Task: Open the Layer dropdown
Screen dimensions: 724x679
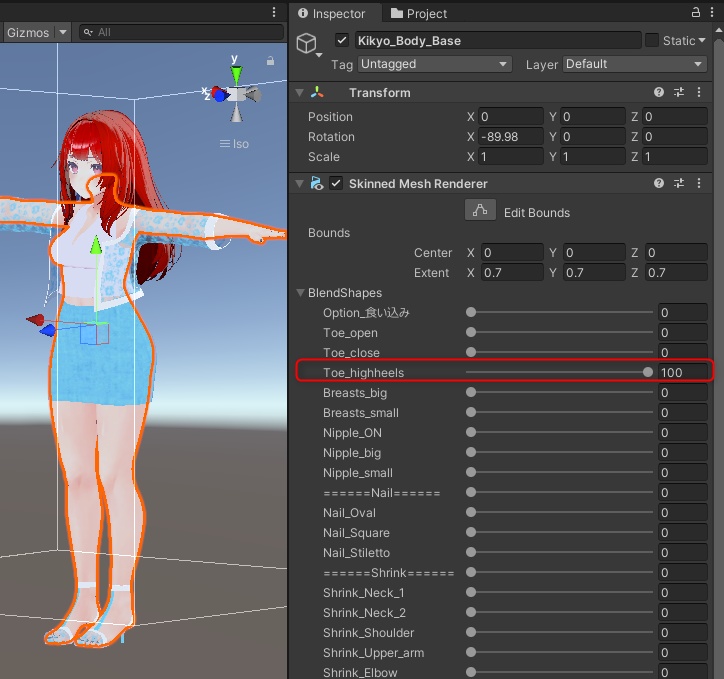Action: click(634, 64)
